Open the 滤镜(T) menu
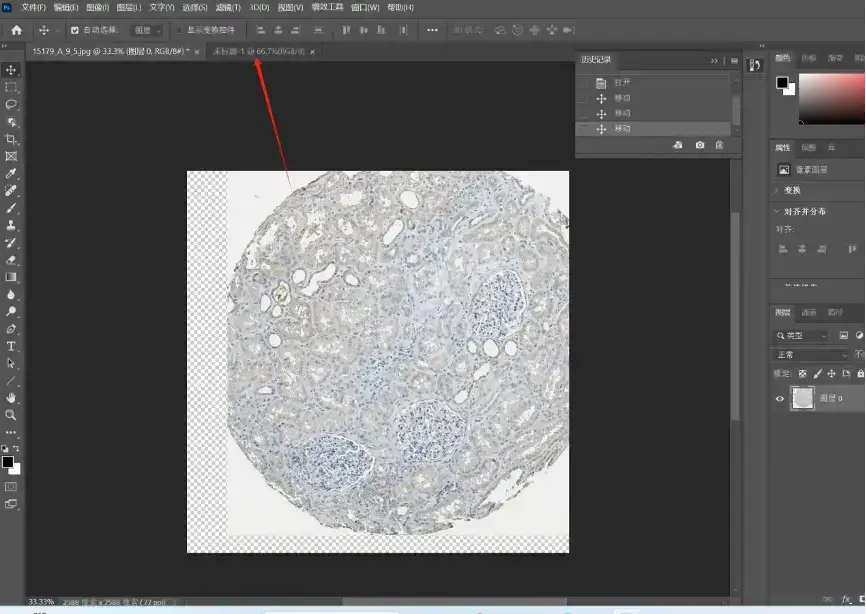This screenshot has height=614, width=866. [x=229, y=7]
